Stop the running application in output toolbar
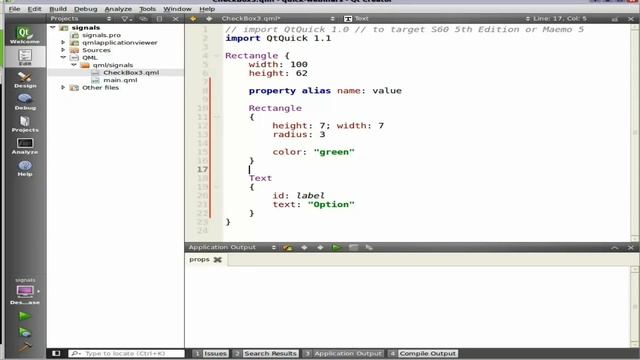Image resolution: width=640 pixels, height=360 pixels. coord(353,247)
